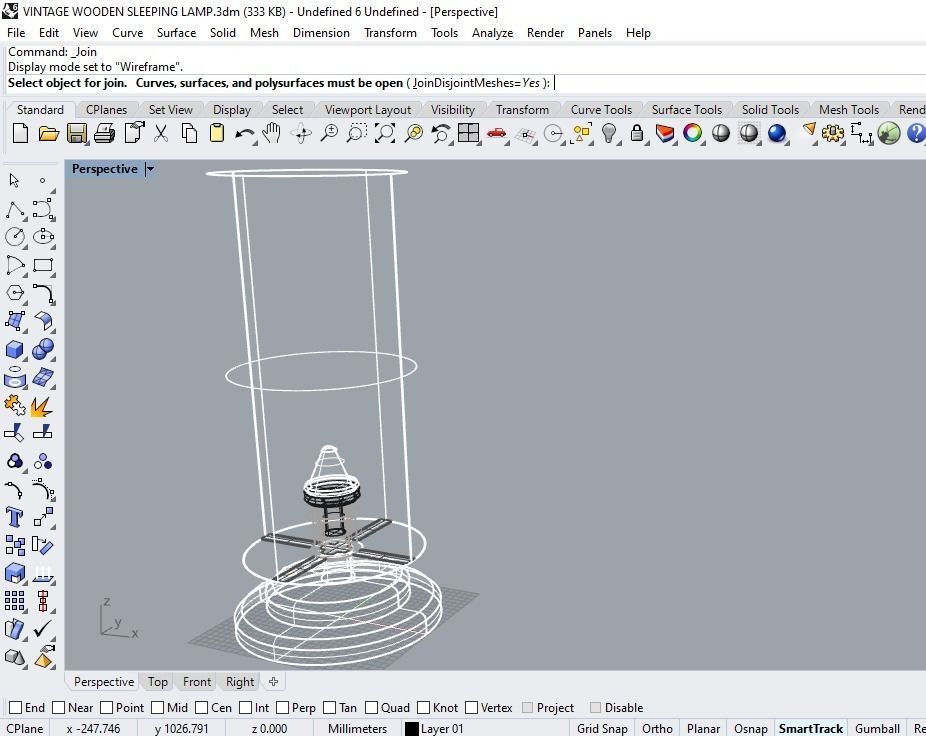
Task: Paste from the clipboard icon
Action: click(x=217, y=133)
